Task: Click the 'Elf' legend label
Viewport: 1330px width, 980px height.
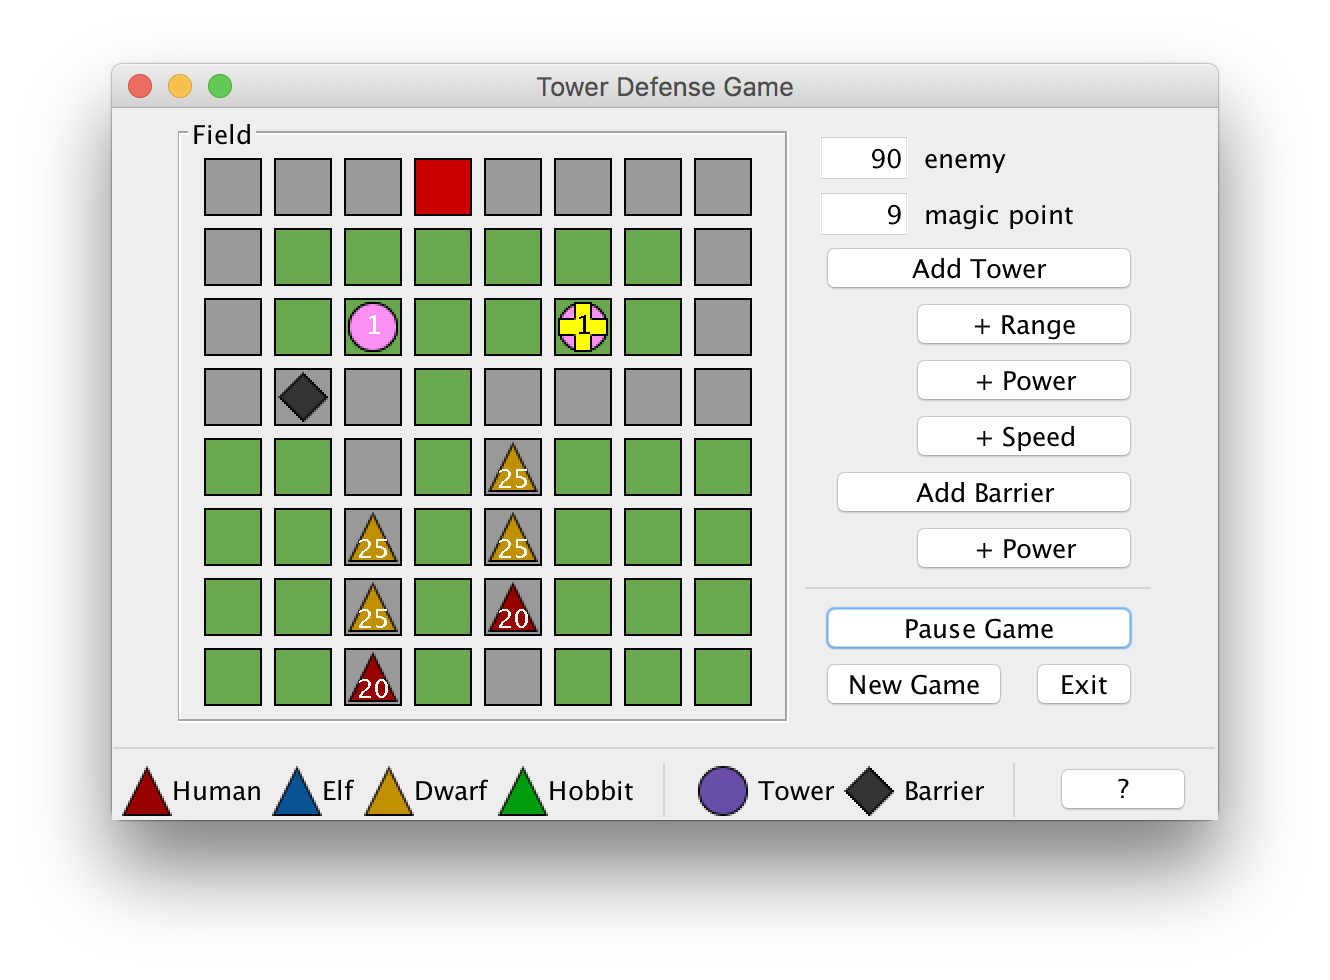Action: point(338,791)
